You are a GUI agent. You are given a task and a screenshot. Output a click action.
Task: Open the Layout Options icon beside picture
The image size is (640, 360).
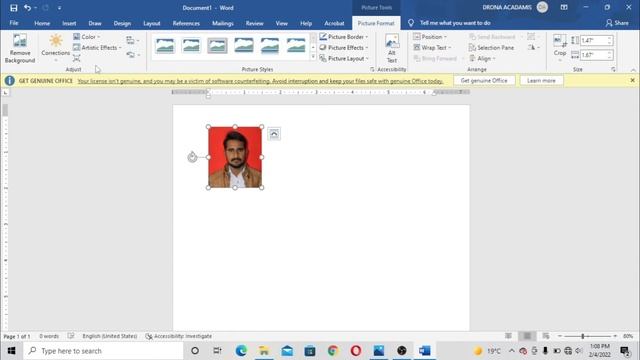point(274,134)
